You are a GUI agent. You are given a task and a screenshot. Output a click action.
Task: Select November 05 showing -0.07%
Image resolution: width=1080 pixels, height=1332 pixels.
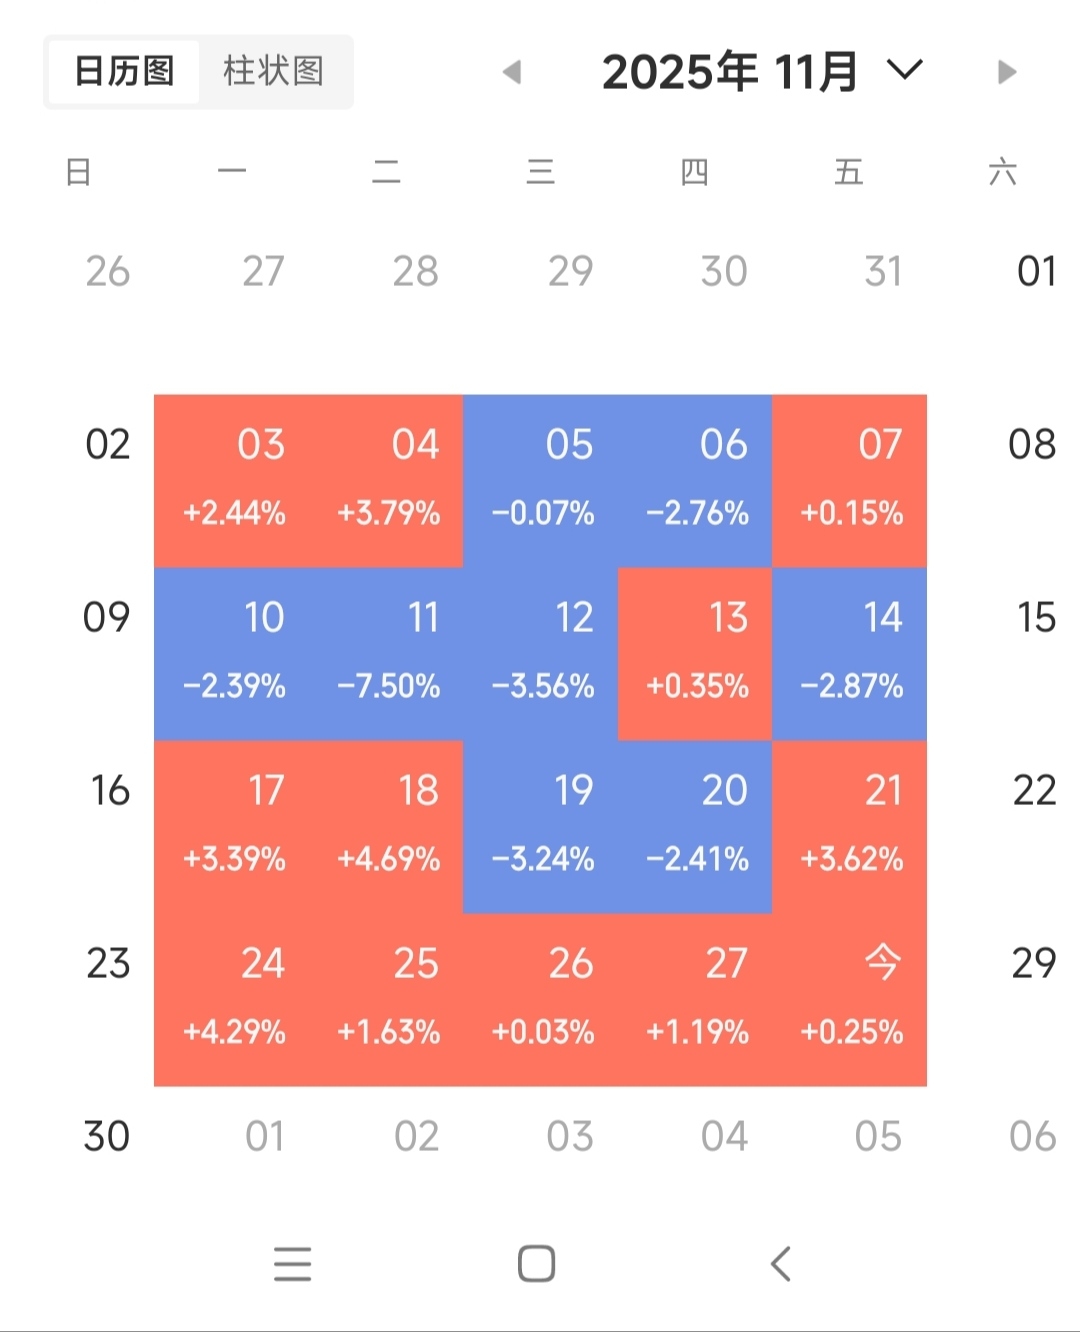(x=541, y=481)
